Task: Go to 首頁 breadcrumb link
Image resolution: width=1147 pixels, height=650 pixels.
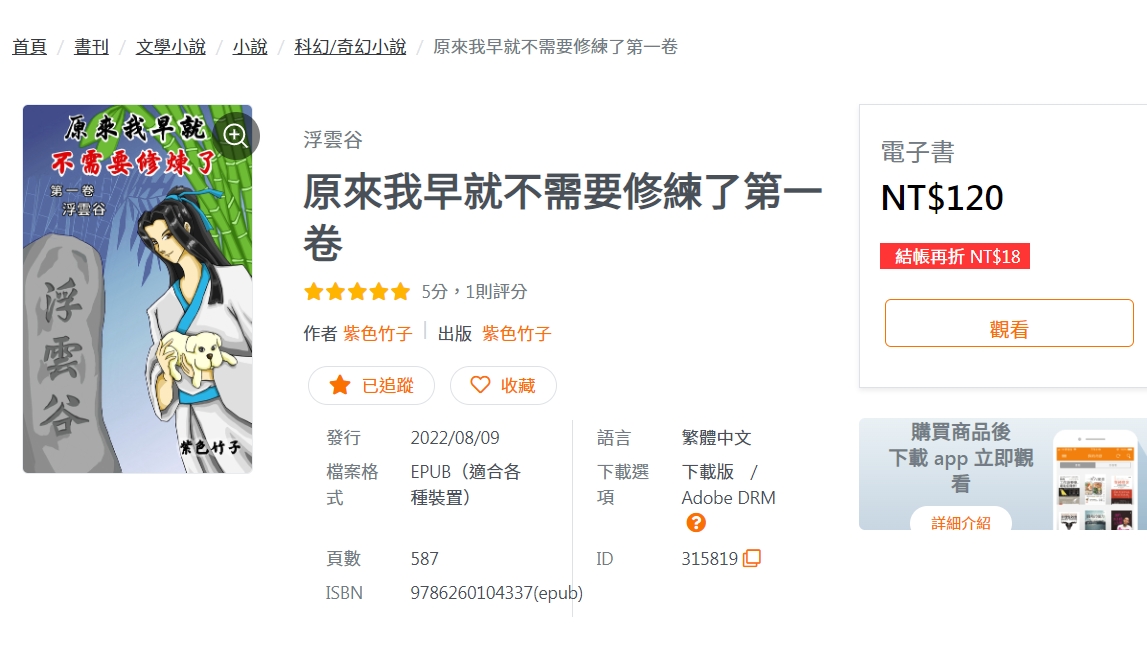Action: (29, 47)
